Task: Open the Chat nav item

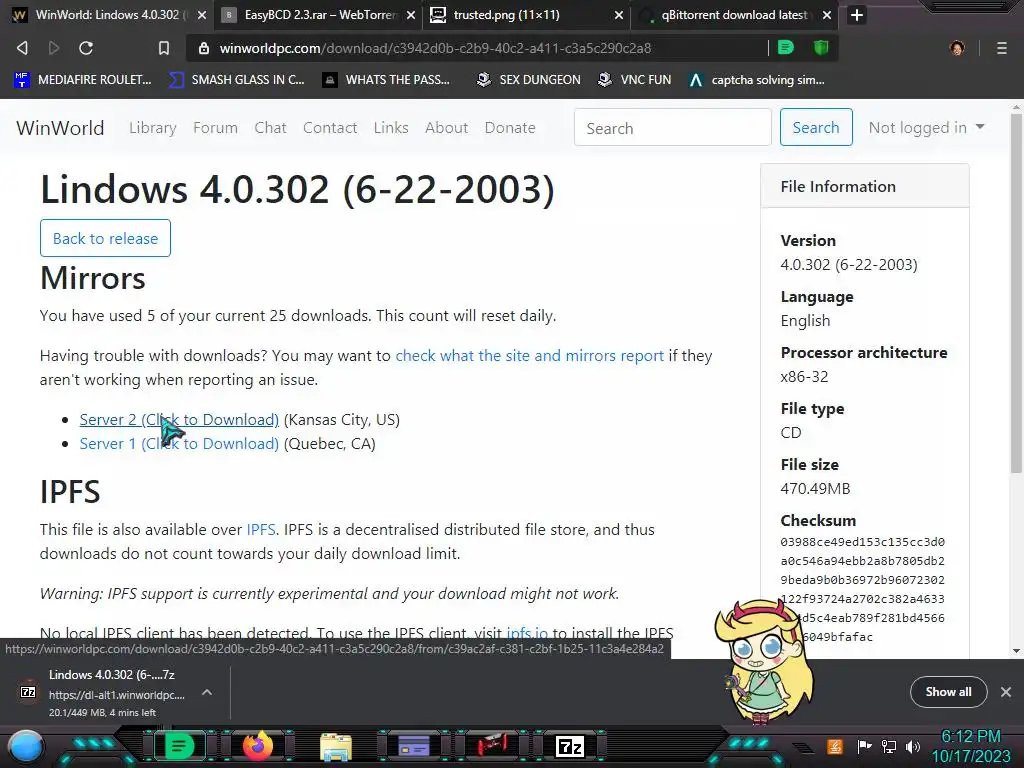Action: pos(270,128)
